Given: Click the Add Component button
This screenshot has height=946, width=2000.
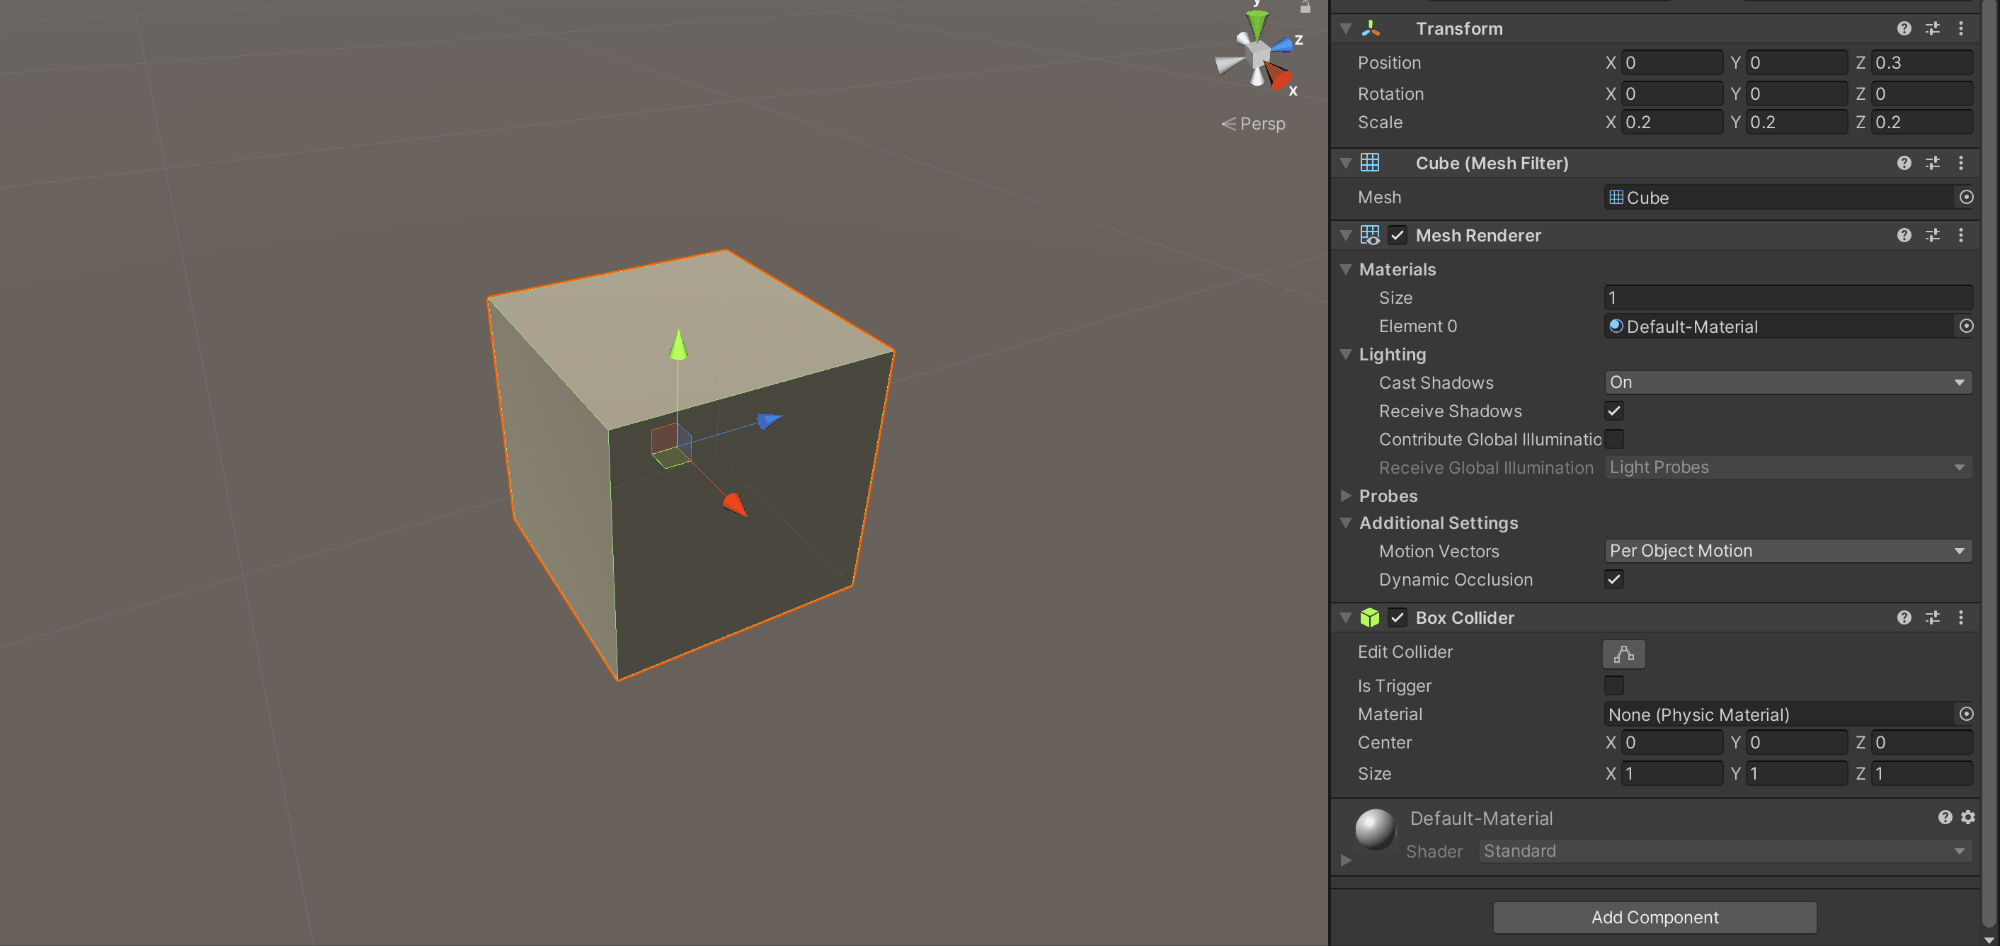Looking at the screenshot, I should (x=1654, y=917).
